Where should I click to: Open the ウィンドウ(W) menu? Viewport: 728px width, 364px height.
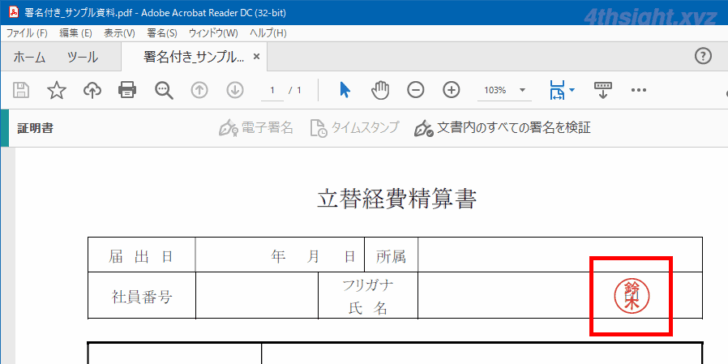point(213,33)
